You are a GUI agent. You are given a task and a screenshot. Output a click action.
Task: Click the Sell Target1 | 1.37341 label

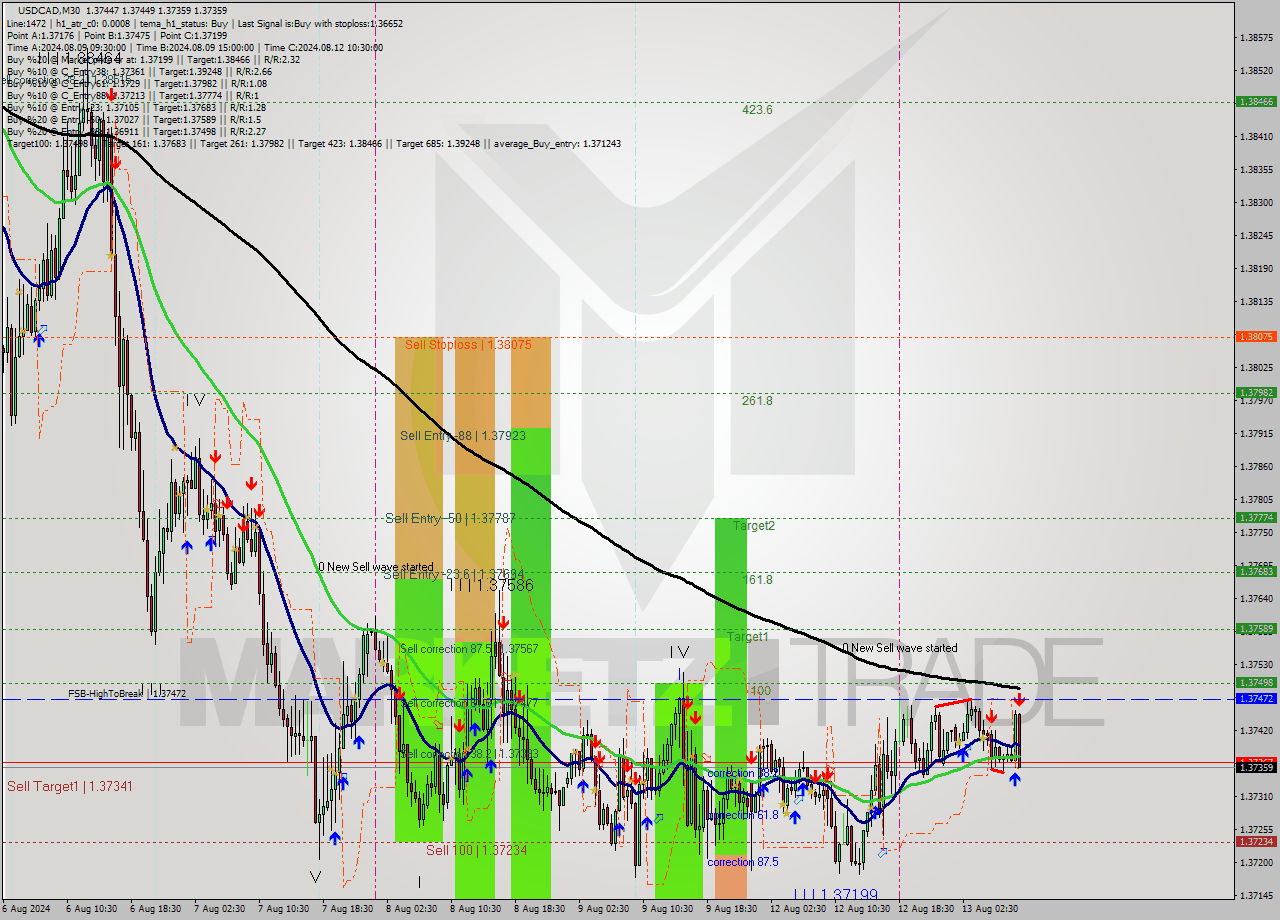click(x=70, y=786)
